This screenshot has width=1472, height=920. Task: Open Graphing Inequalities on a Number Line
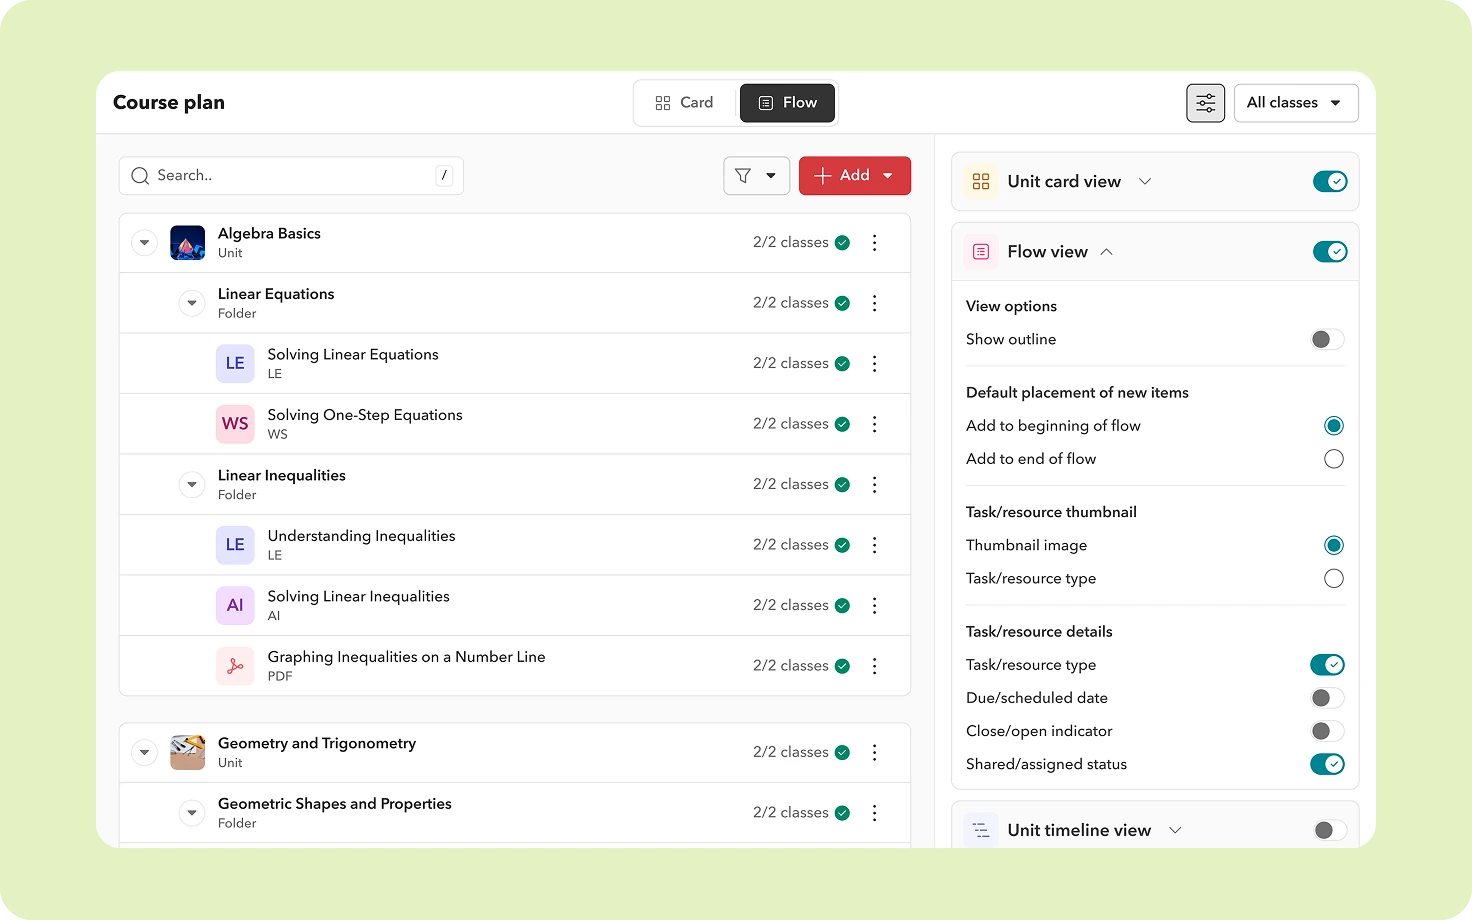[406, 657]
